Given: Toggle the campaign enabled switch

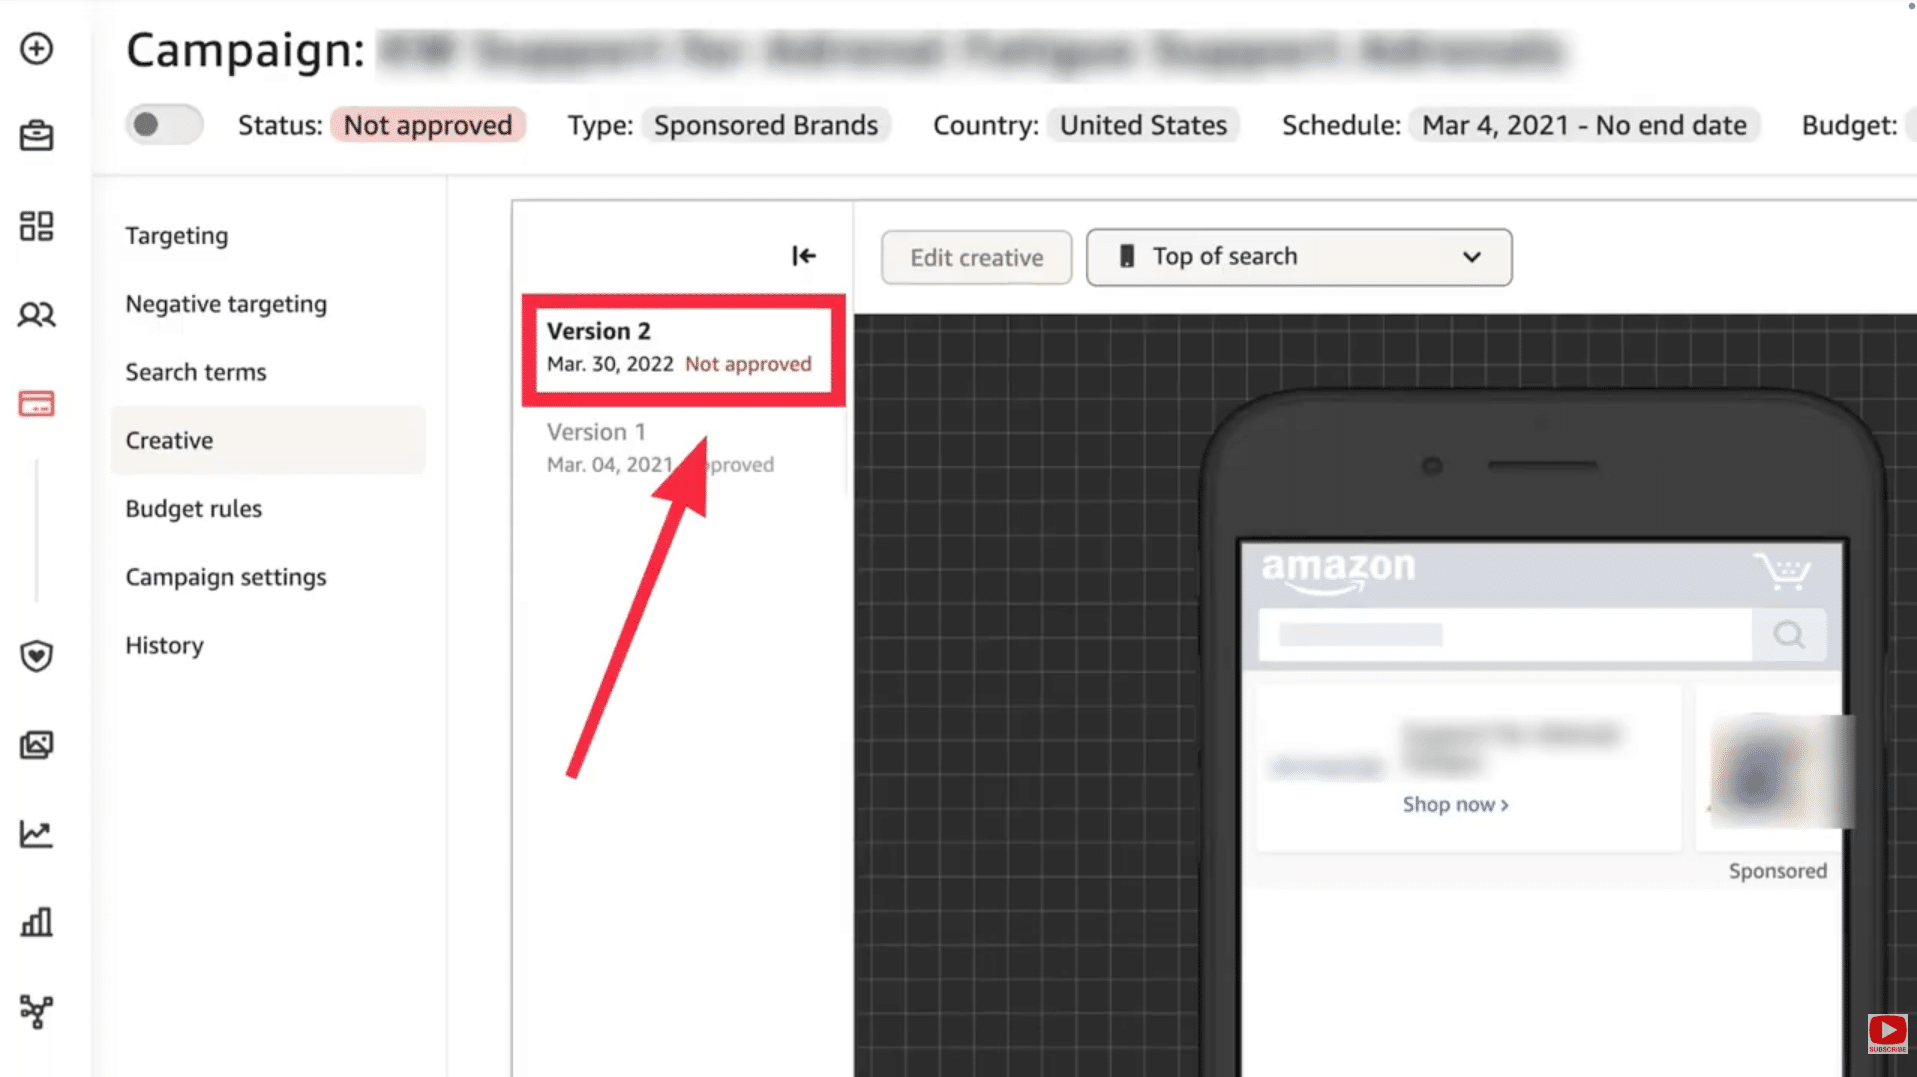Looking at the screenshot, I should [x=164, y=125].
